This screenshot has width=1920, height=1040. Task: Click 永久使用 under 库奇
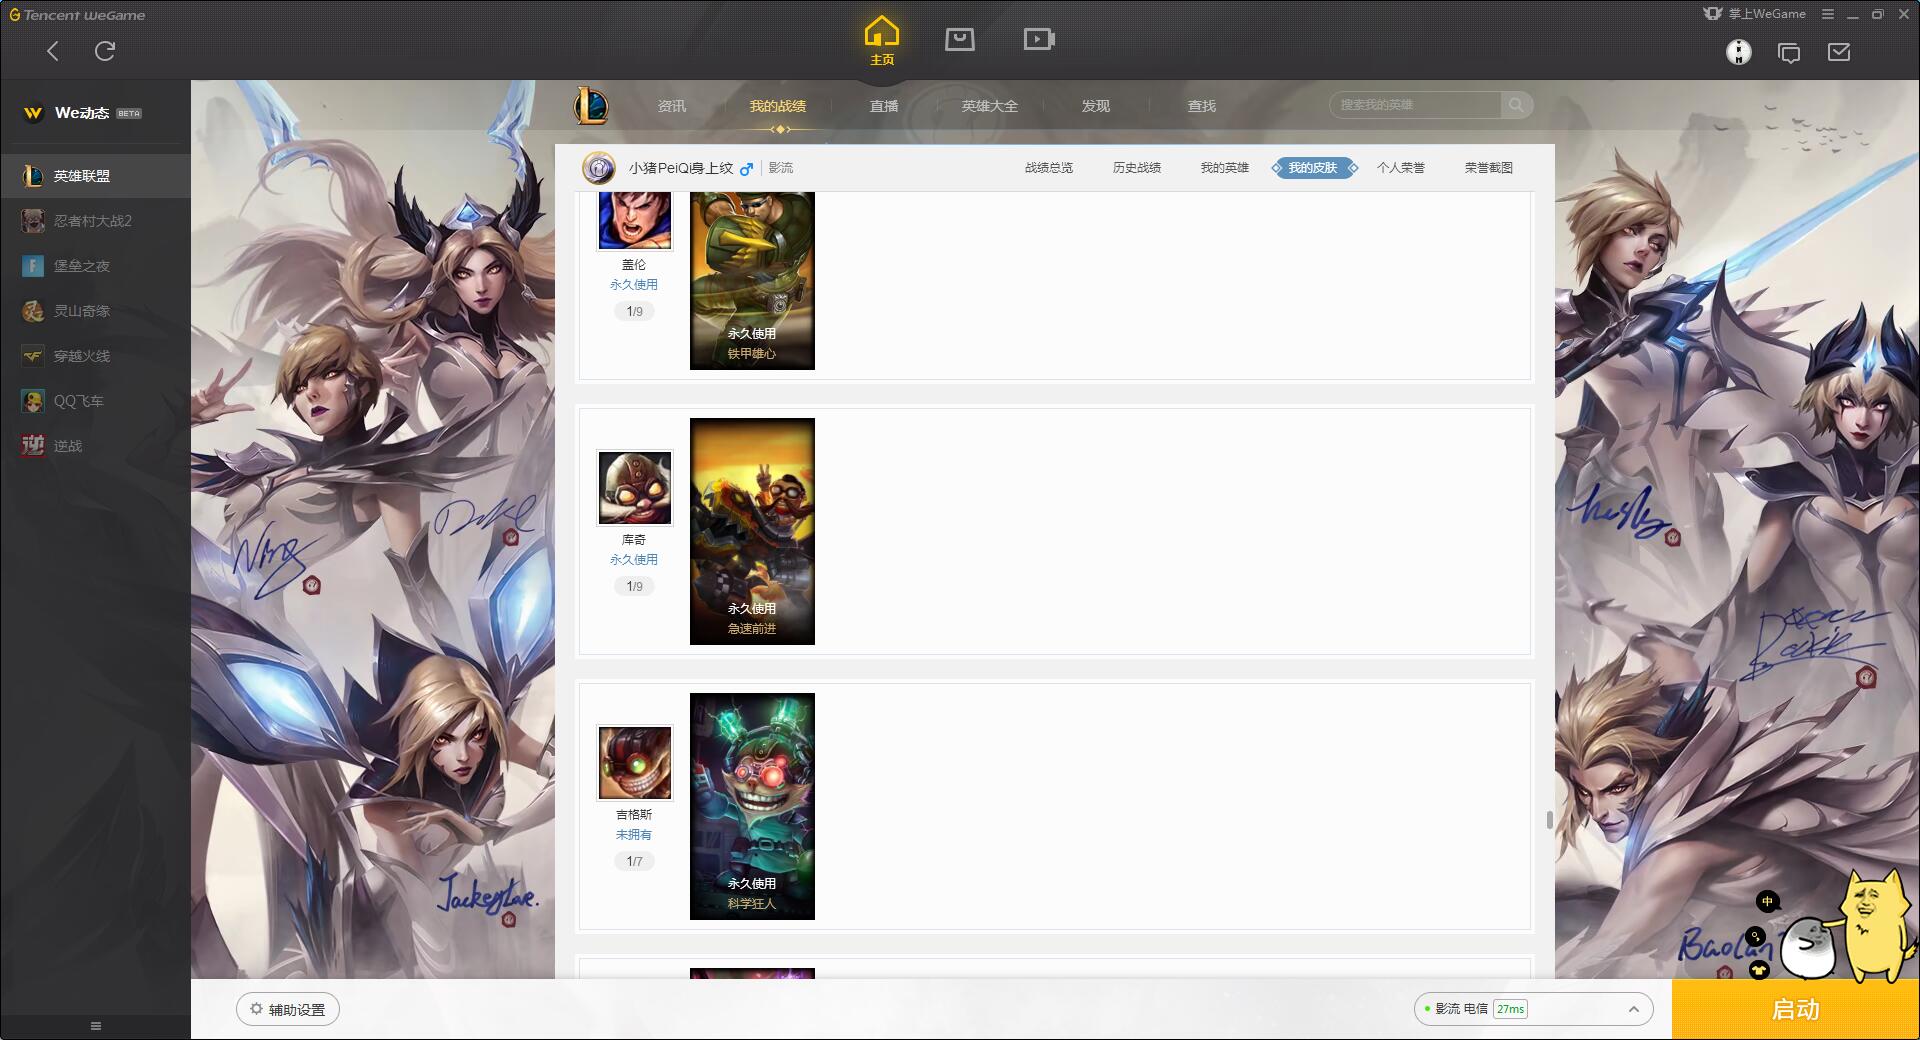pos(634,560)
